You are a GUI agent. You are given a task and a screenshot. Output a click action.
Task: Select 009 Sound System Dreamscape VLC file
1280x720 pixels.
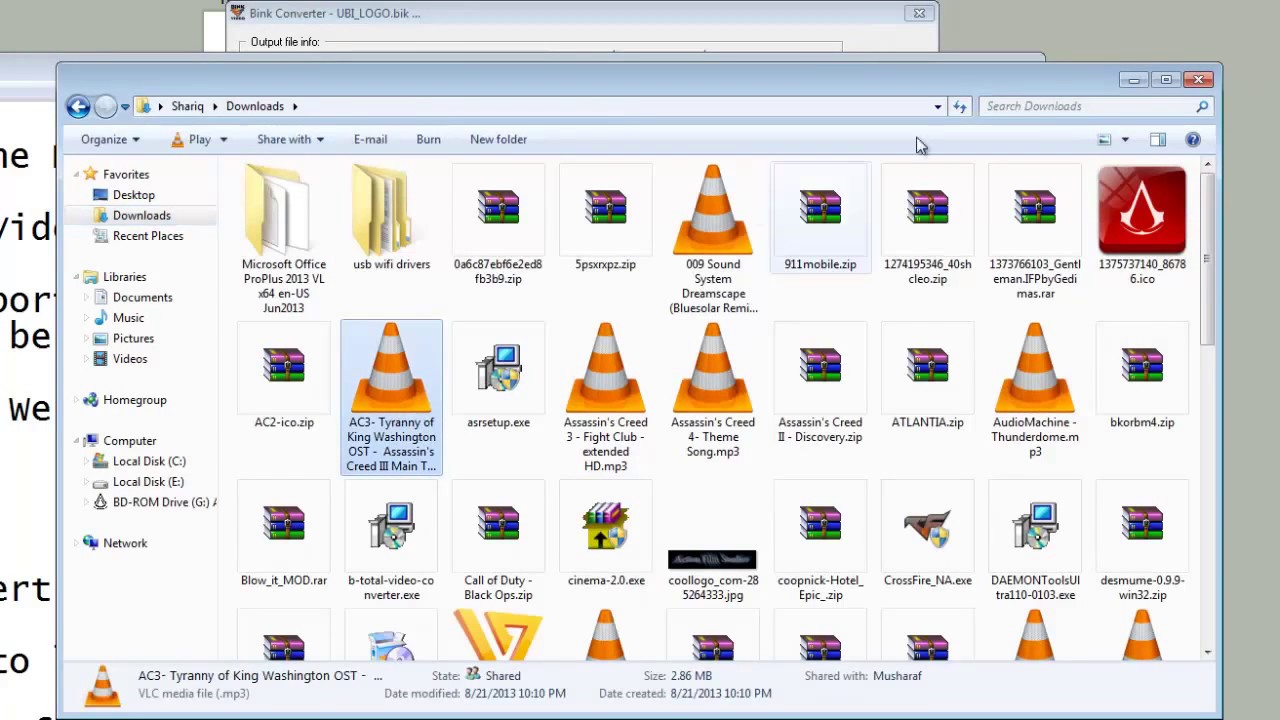[713, 240]
